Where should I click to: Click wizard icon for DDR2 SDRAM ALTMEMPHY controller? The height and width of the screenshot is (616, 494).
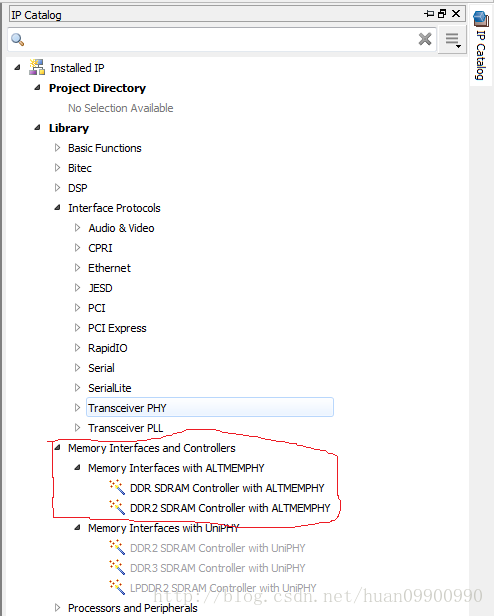pos(117,507)
